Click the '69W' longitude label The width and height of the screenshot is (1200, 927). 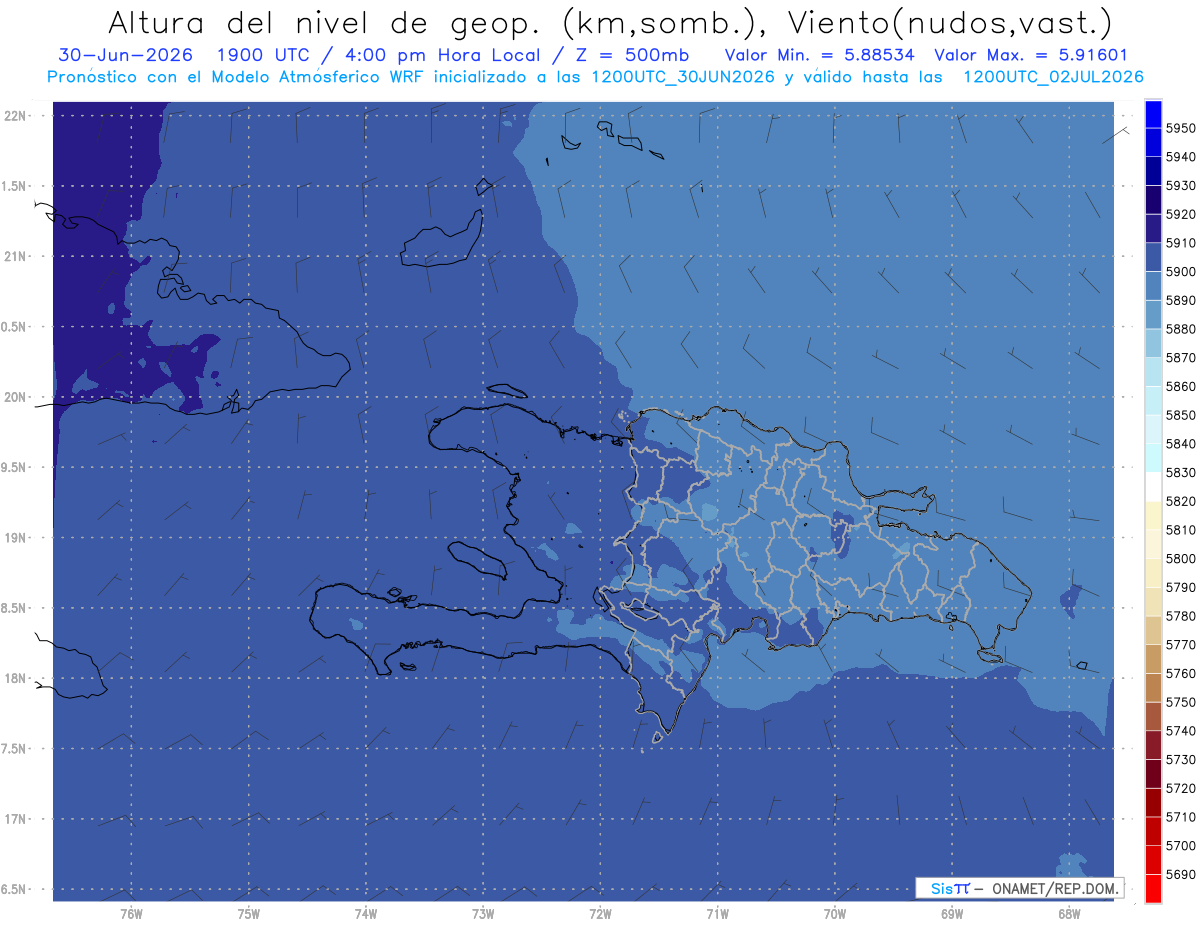coord(952,914)
